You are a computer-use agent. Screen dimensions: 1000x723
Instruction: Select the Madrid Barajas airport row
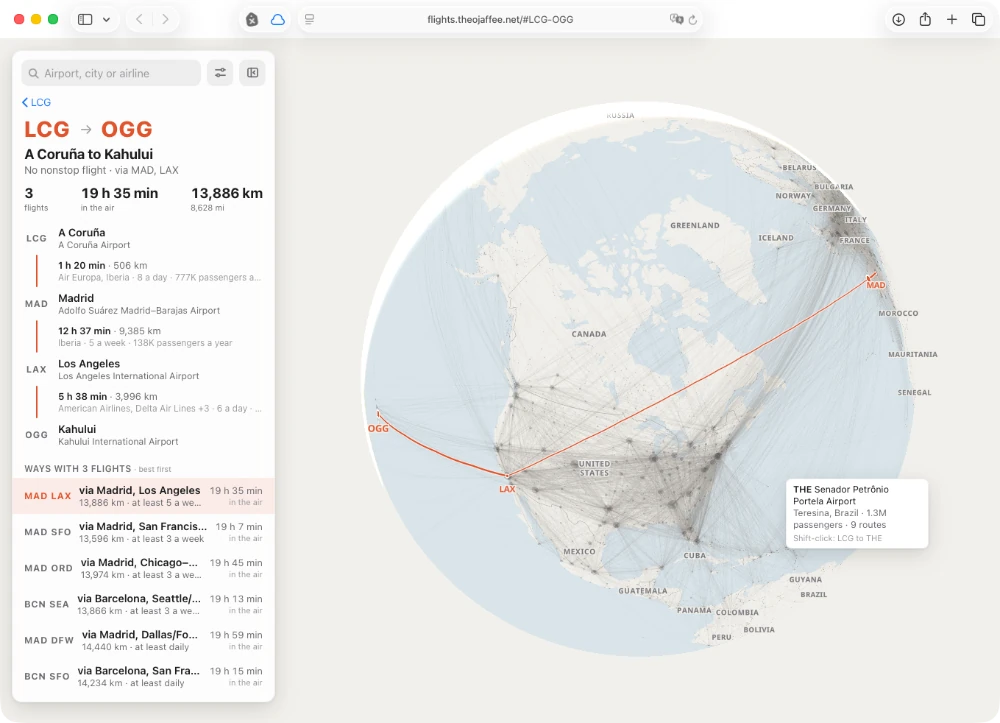(x=143, y=304)
